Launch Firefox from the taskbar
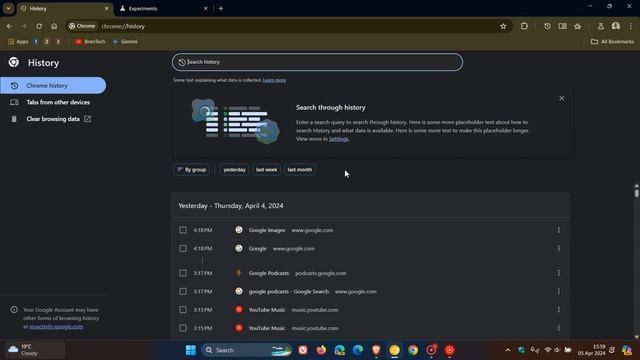The height and width of the screenshot is (360, 640). (321, 350)
